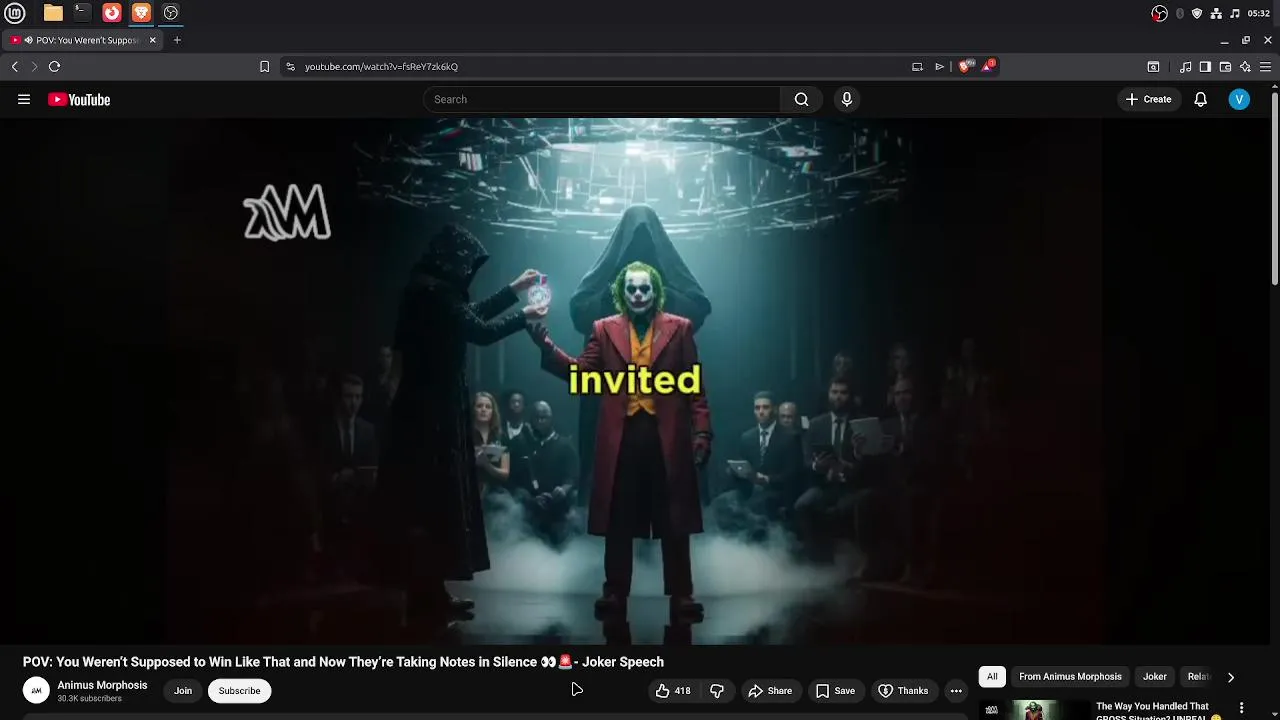This screenshot has height=720, width=1280.
Task: Go forward in browser history
Action: pos(34,67)
